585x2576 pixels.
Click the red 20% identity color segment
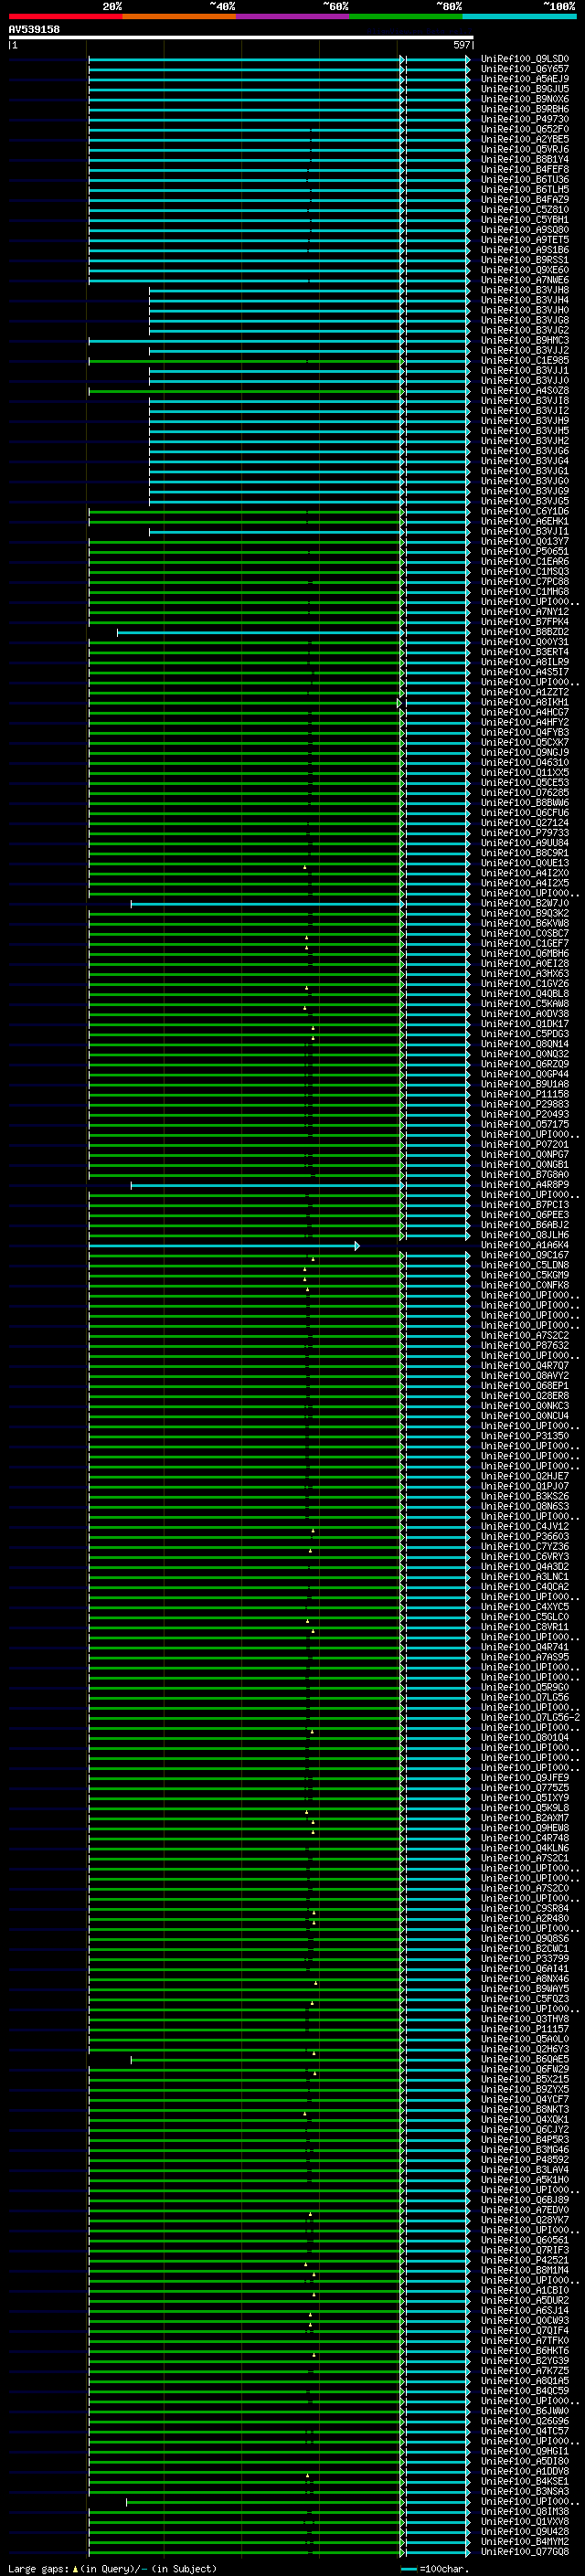coord(65,16)
